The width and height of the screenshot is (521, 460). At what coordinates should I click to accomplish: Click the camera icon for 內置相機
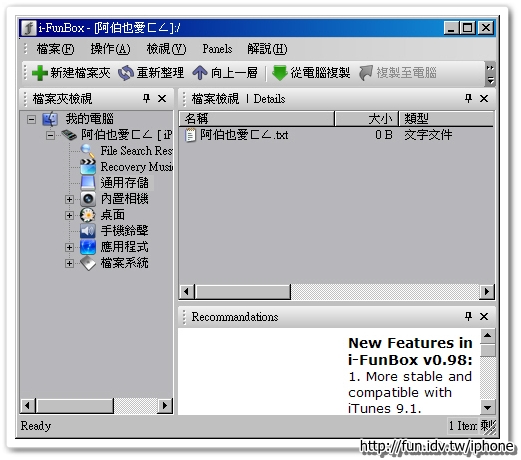(88, 199)
